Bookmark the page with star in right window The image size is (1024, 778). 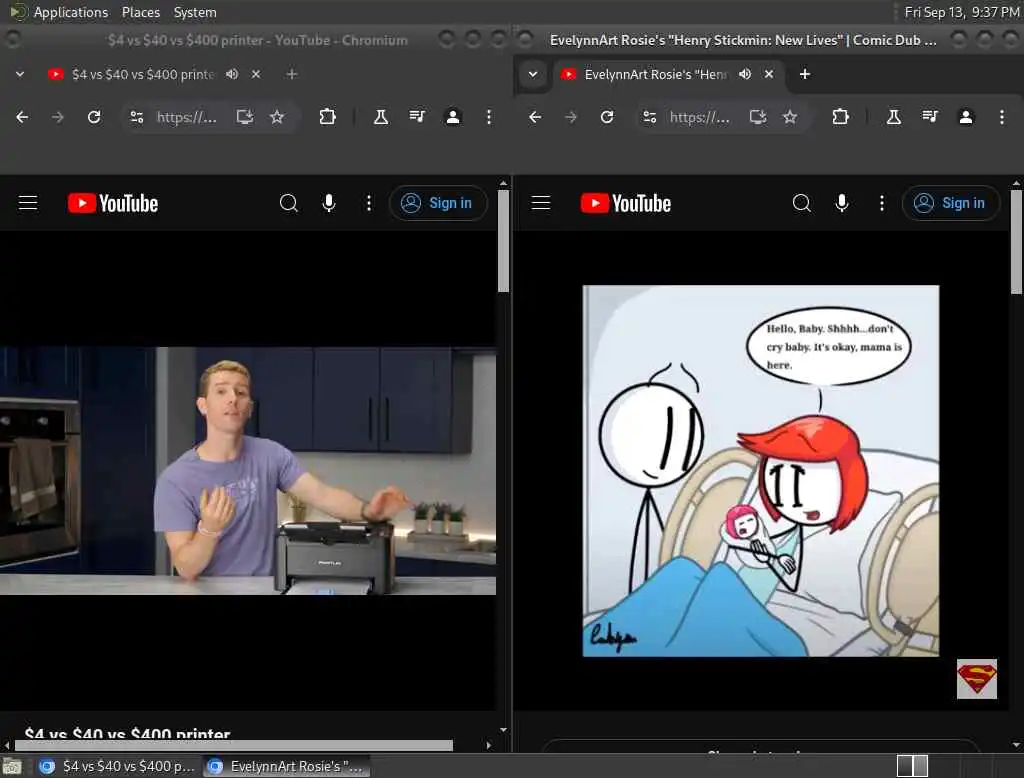pos(790,117)
